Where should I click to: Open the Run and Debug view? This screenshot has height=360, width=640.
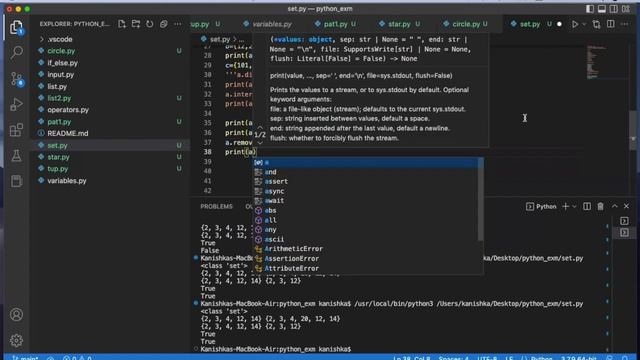[x=16, y=104]
